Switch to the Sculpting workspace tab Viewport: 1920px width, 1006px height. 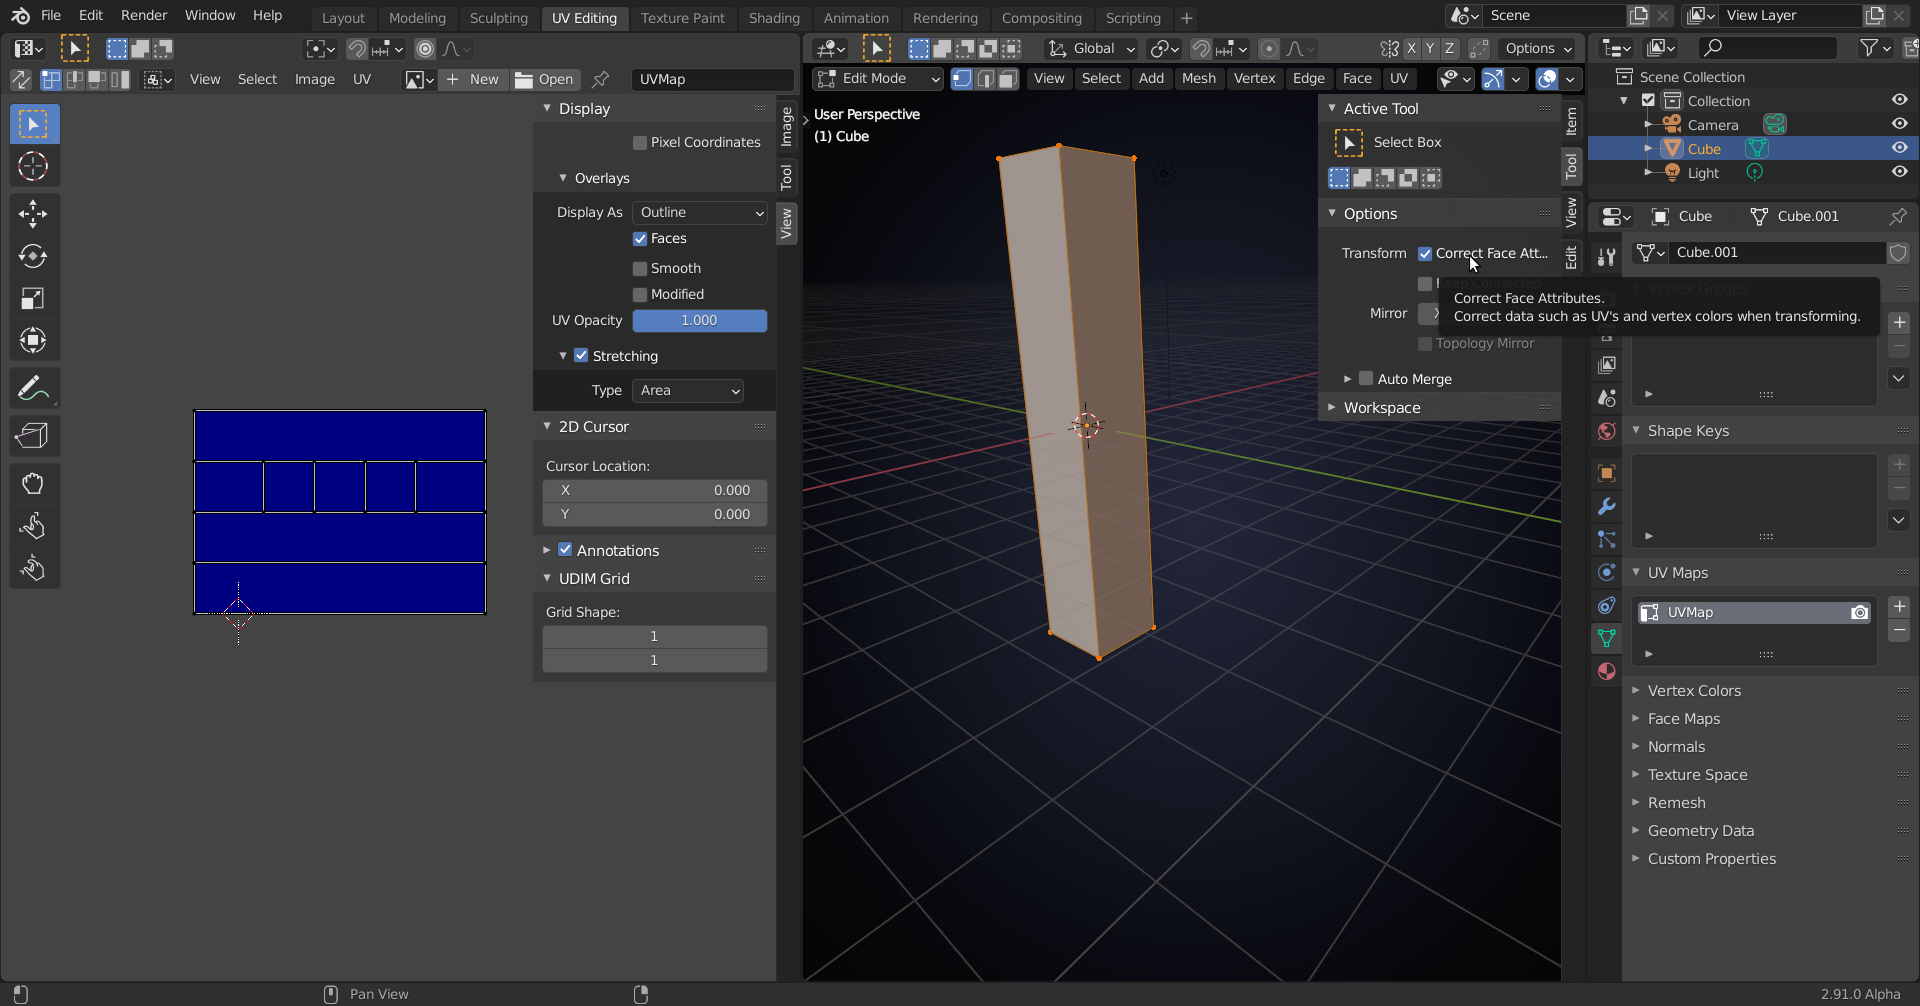(x=498, y=18)
